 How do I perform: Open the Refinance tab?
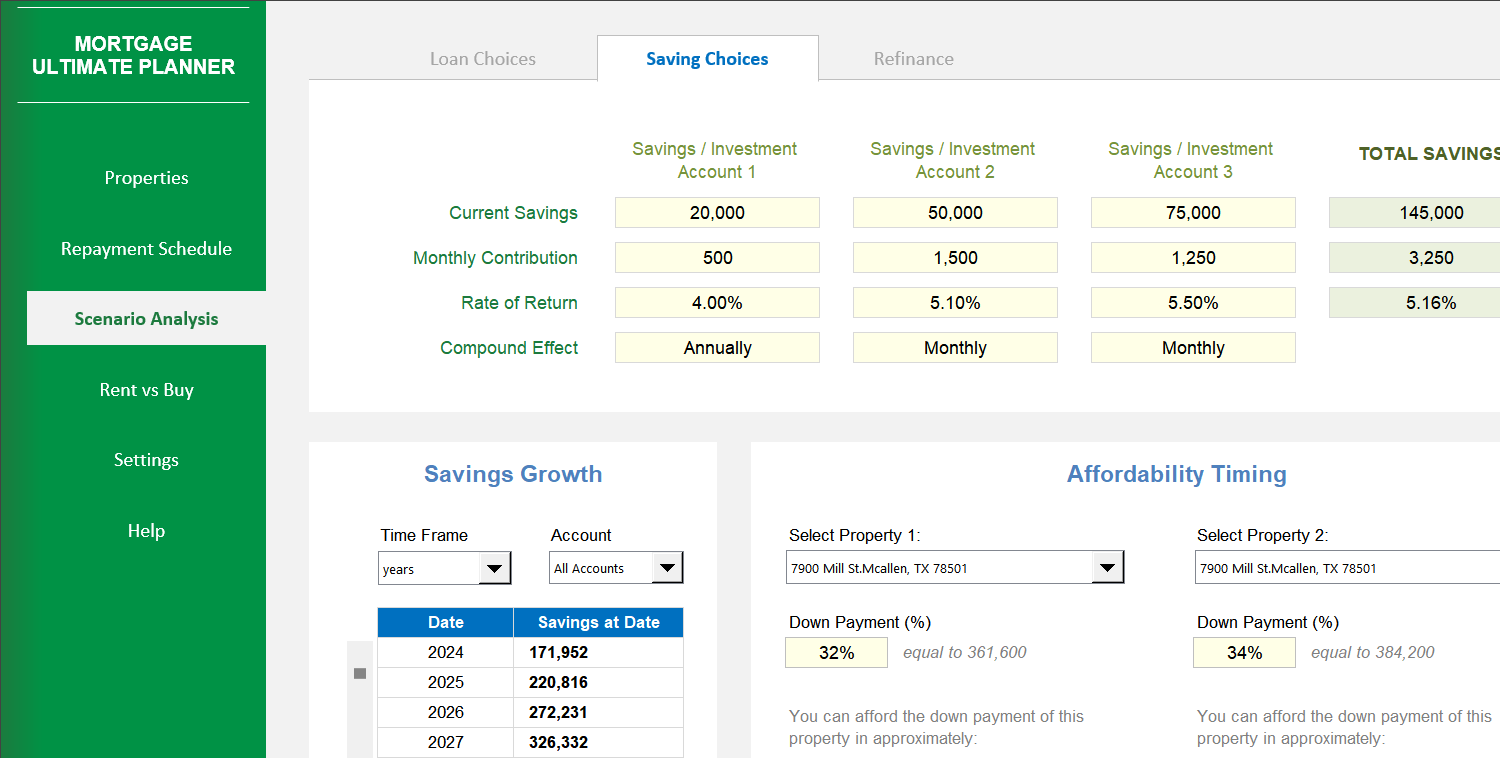click(913, 58)
